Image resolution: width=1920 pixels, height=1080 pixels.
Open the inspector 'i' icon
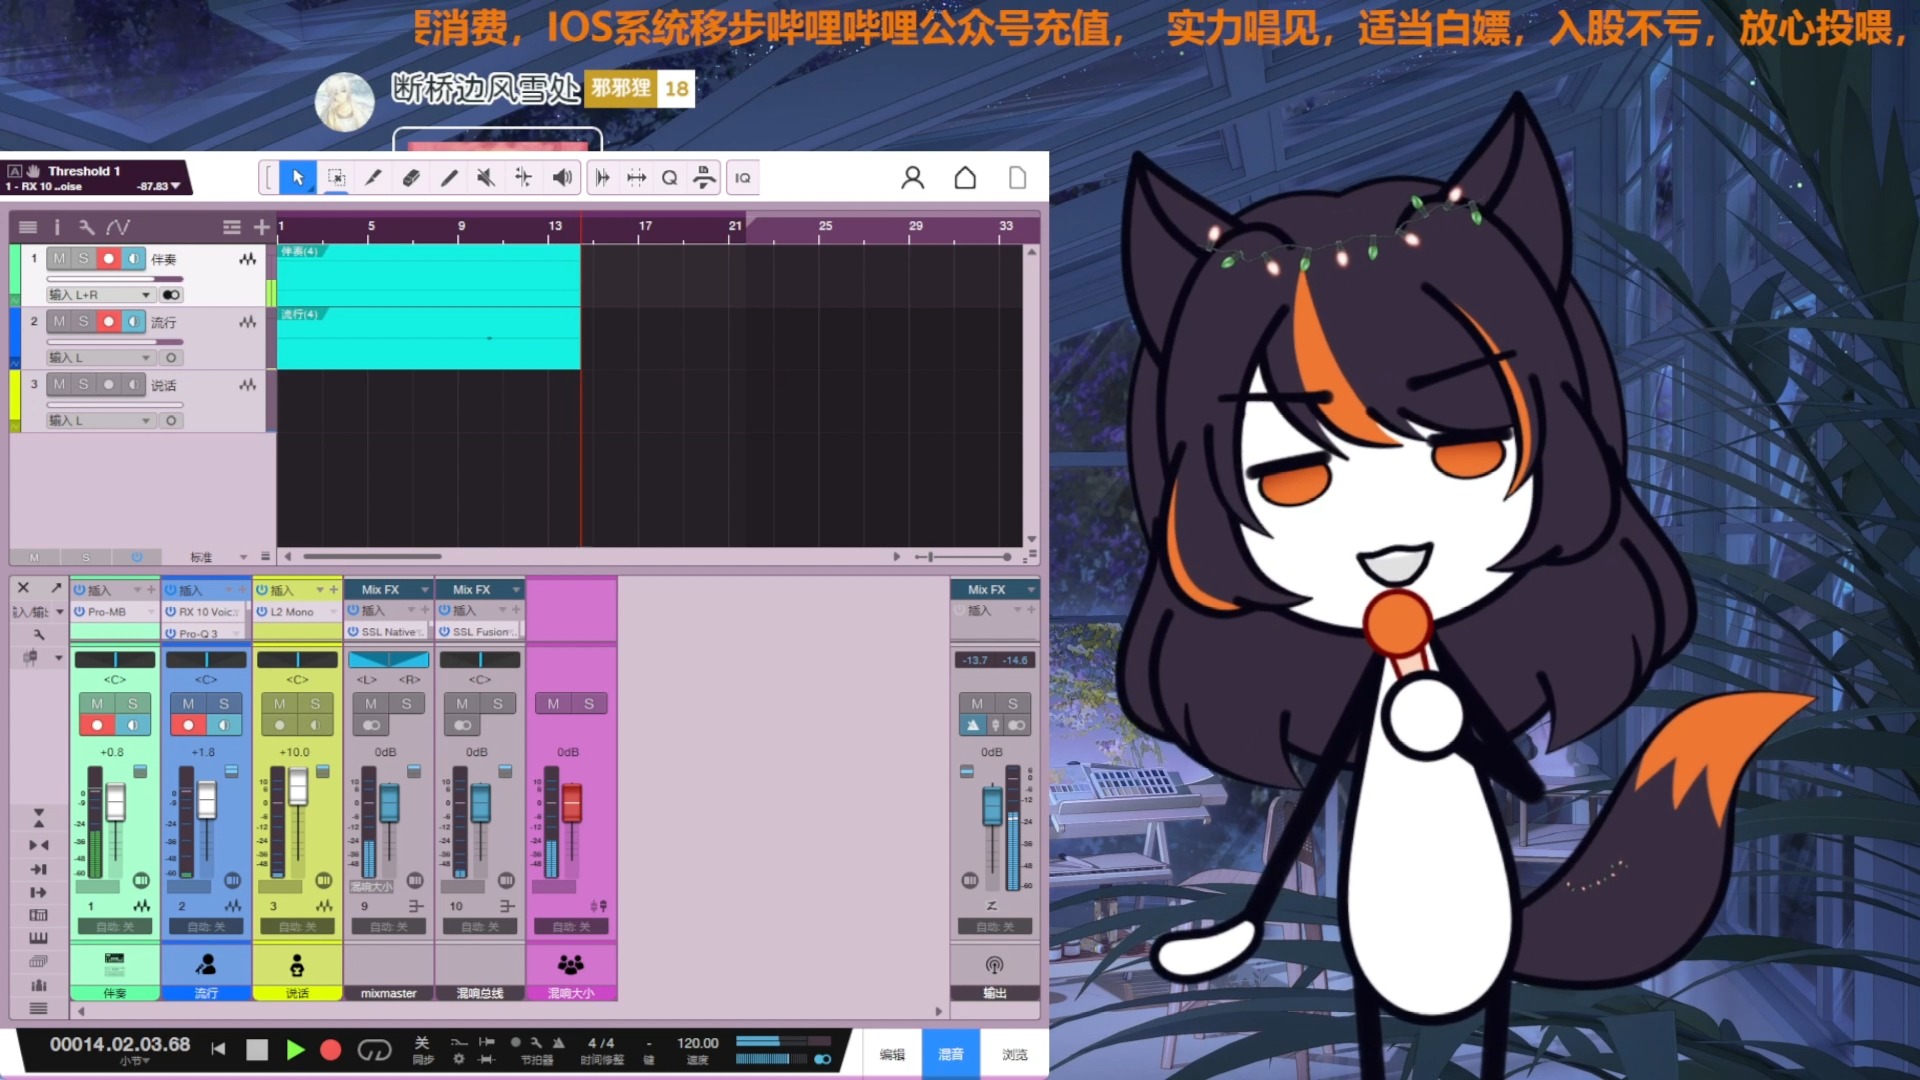pyautogui.click(x=57, y=227)
